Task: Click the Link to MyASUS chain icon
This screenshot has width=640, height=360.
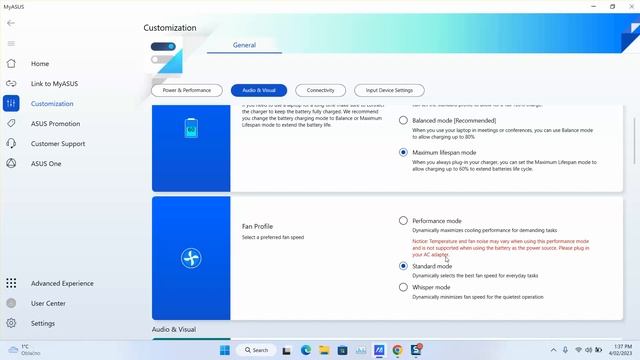Action: [x=11, y=83]
